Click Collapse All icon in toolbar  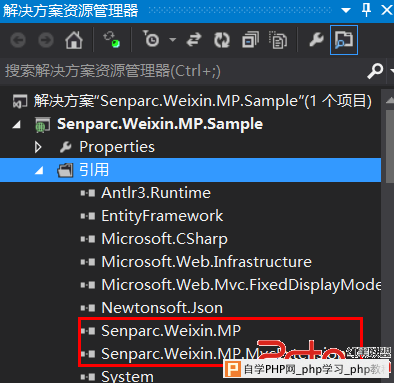tap(250, 40)
